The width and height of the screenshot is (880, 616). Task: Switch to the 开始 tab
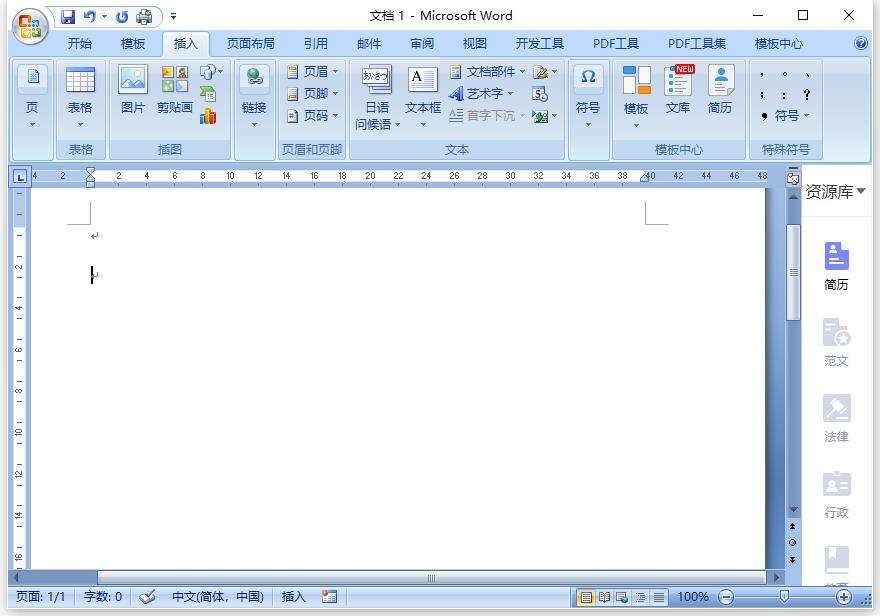pos(80,44)
